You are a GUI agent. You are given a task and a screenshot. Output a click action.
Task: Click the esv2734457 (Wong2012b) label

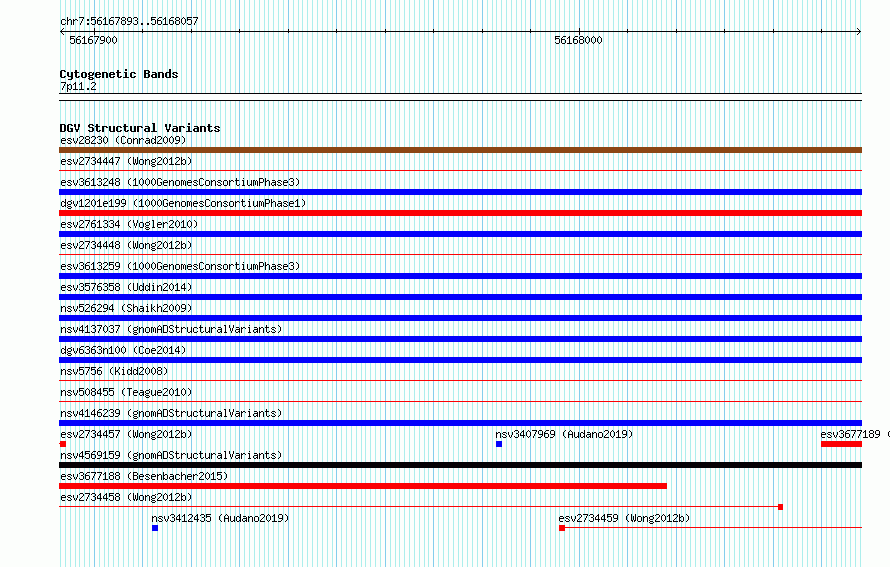tap(126, 434)
